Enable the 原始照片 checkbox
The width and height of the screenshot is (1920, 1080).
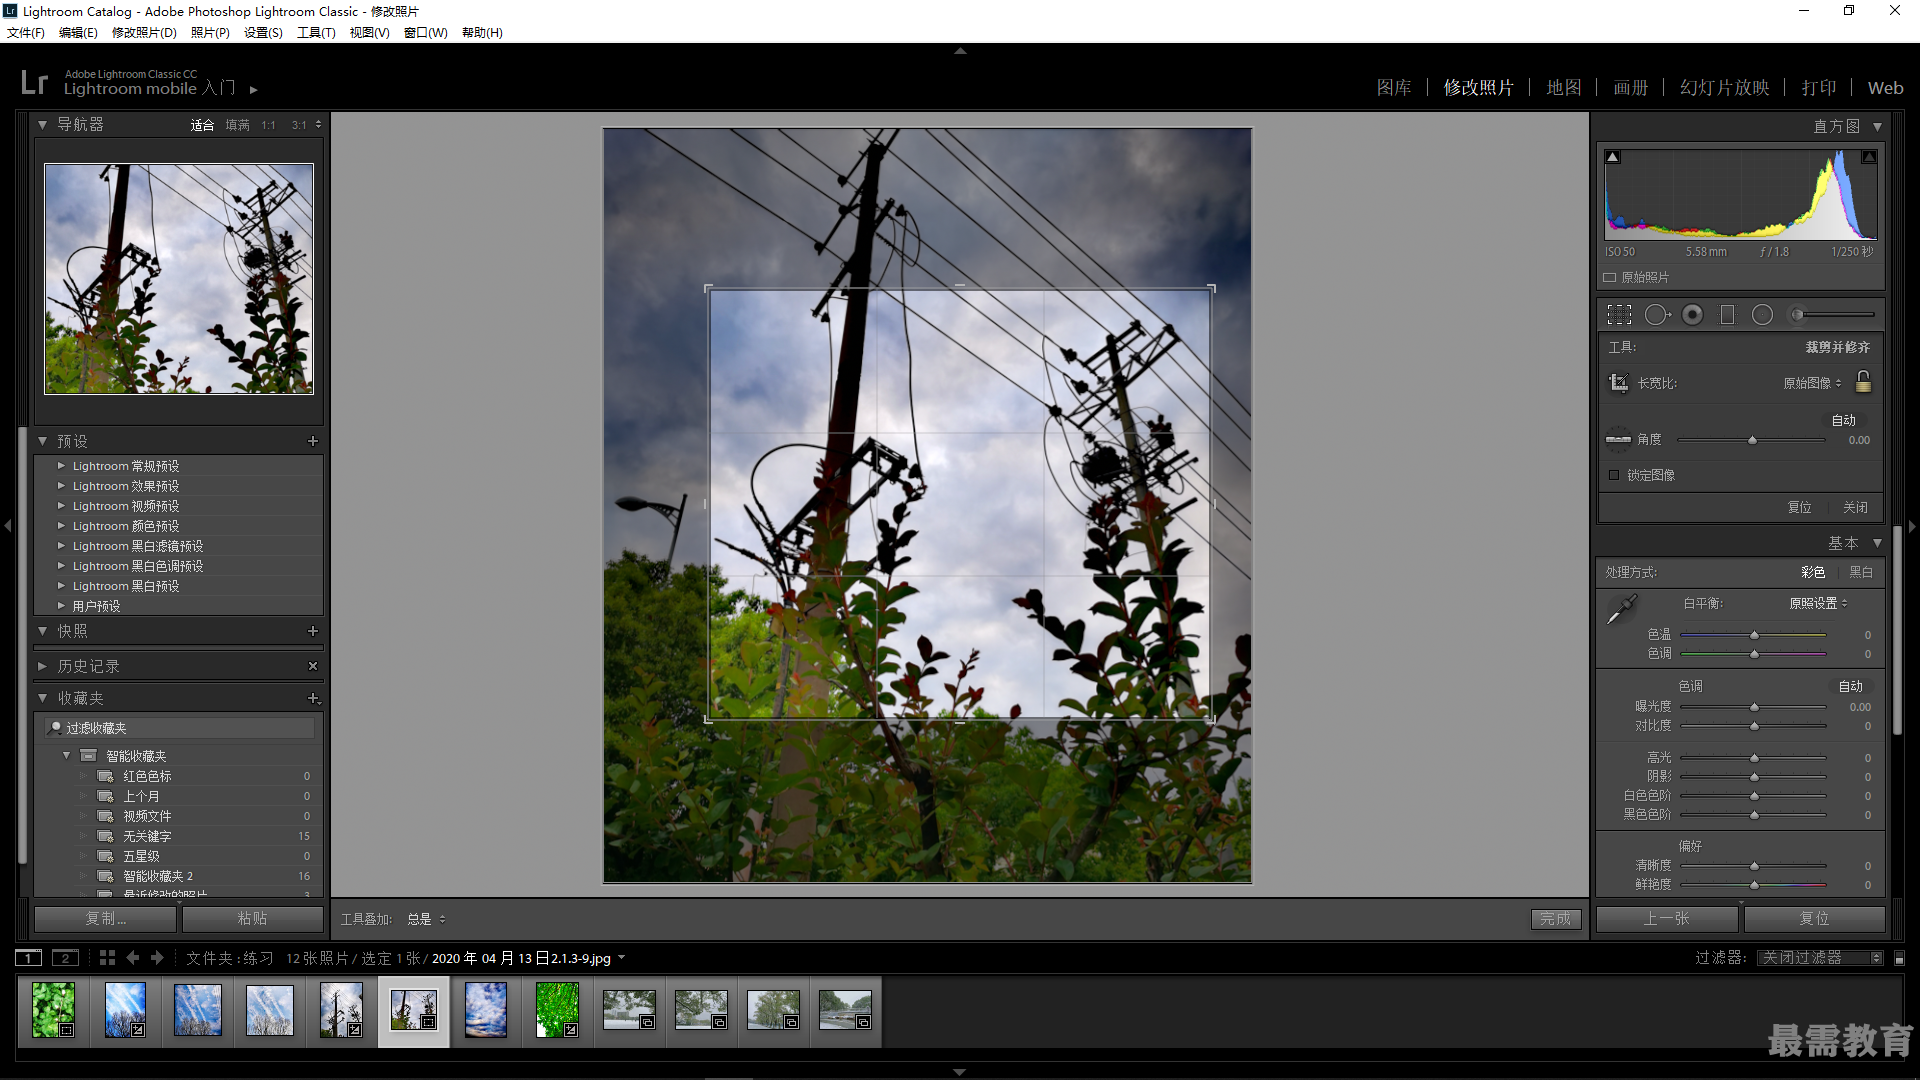coord(1610,278)
